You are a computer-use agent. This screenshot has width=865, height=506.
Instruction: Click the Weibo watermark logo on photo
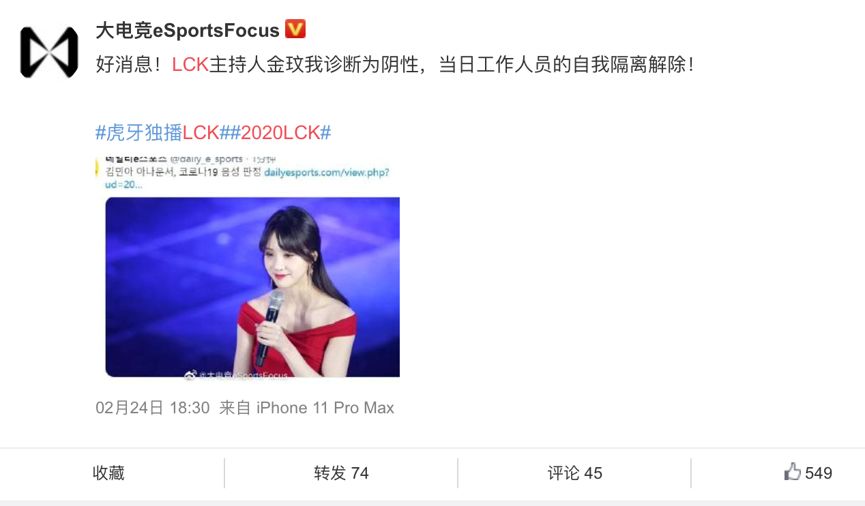point(190,376)
